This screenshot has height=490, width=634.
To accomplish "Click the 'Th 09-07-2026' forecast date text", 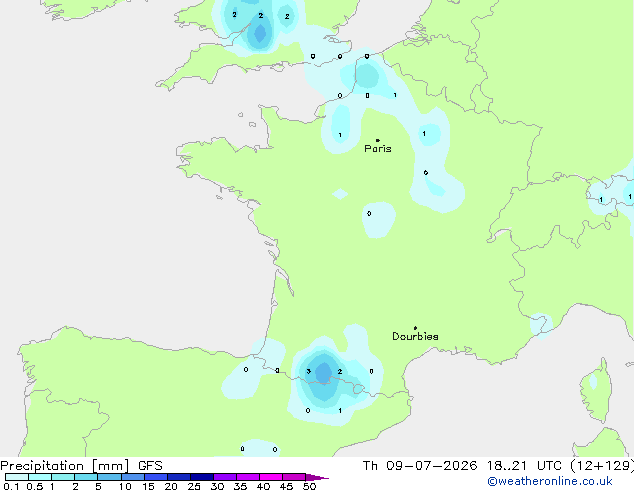I will pyautogui.click(x=420, y=466).
